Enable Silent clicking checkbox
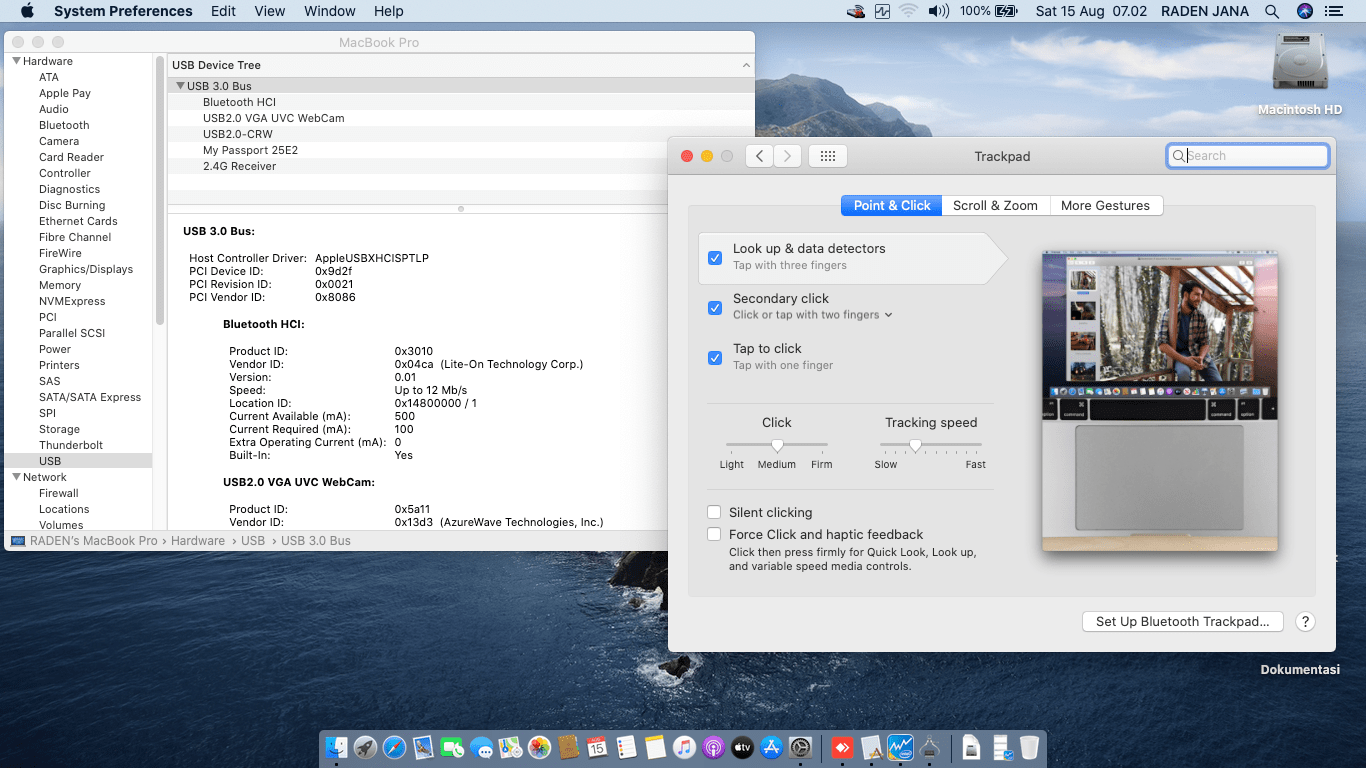This screenshot has height=768, width=1366. pos(714,512)
